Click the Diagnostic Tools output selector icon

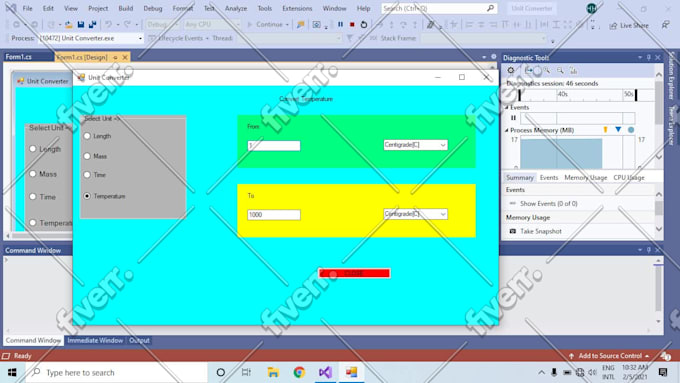(529, 70)
